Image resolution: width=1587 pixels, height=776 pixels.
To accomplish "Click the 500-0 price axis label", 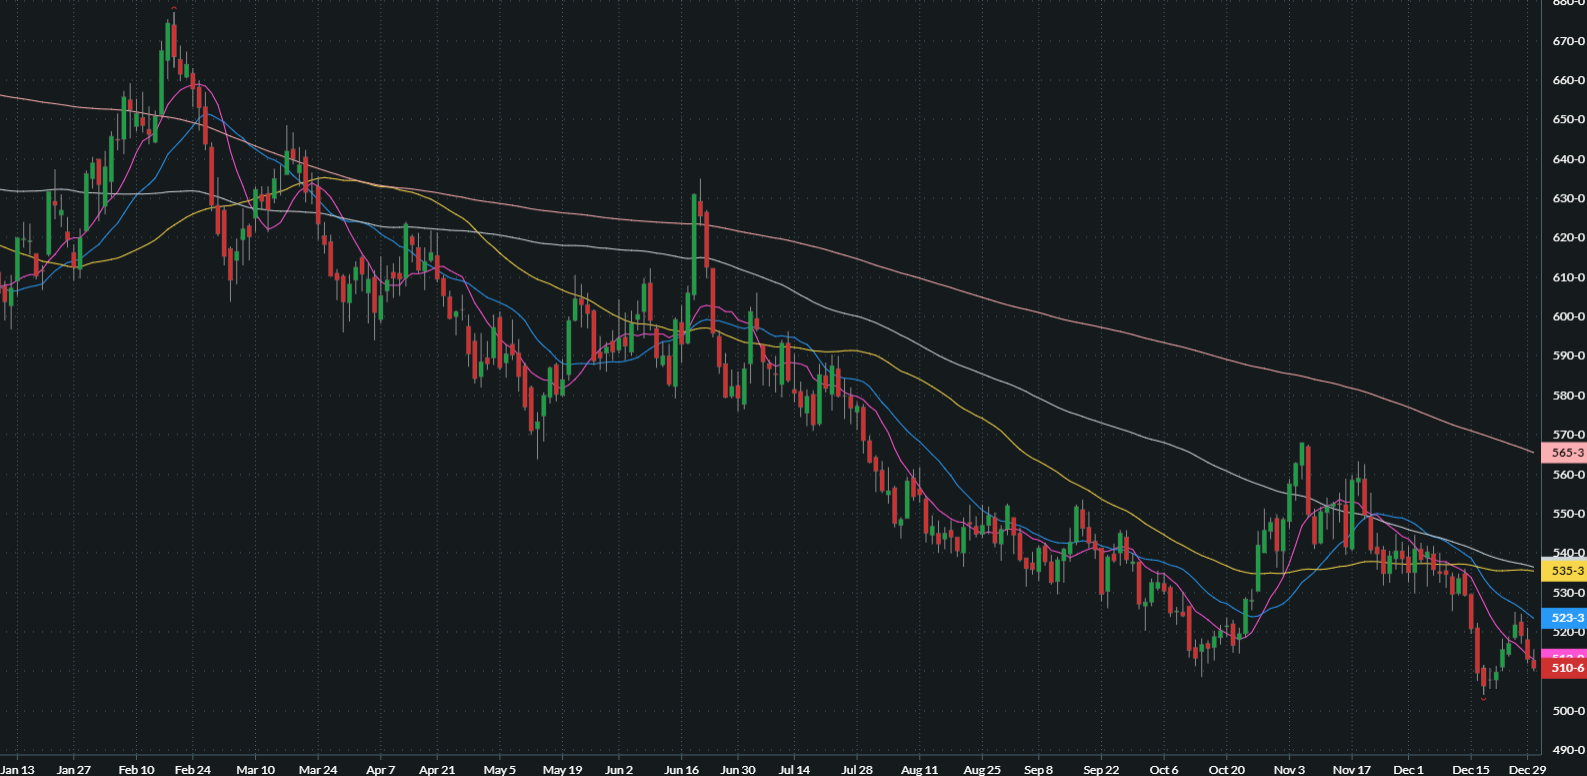I will [x=1568, y=711].
